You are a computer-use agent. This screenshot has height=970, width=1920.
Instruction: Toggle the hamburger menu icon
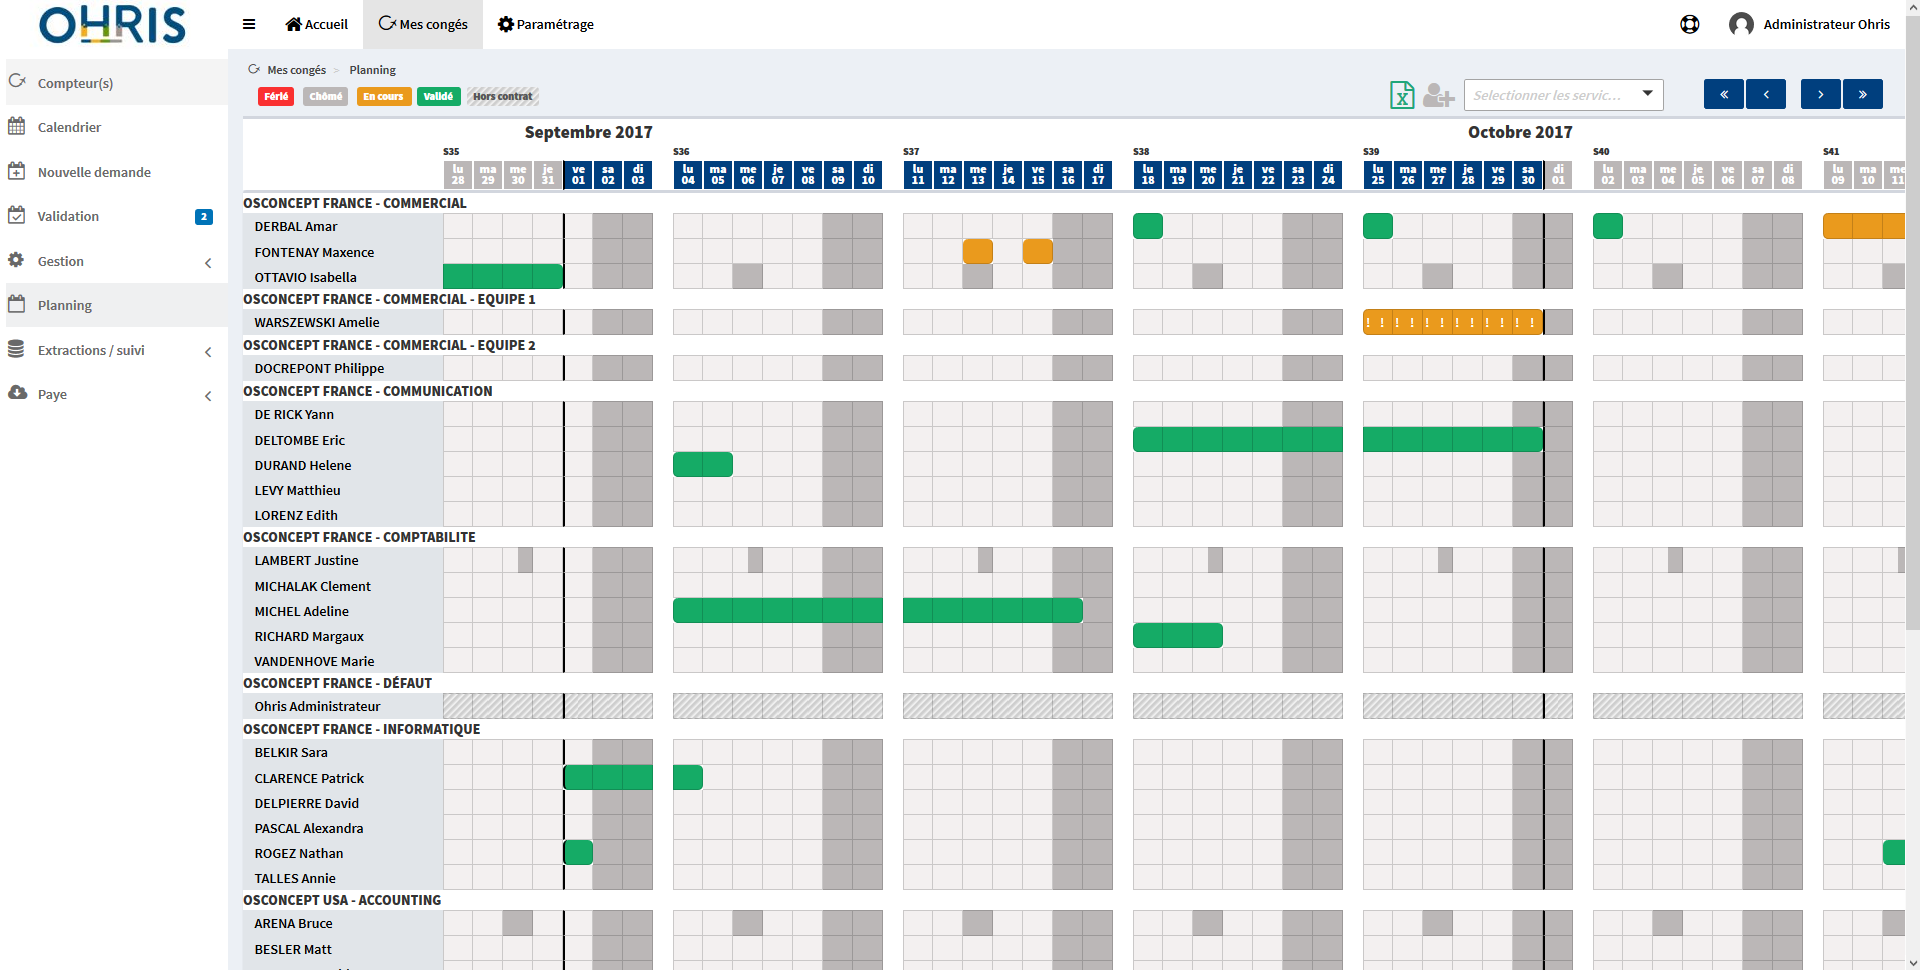coord(249,24)
